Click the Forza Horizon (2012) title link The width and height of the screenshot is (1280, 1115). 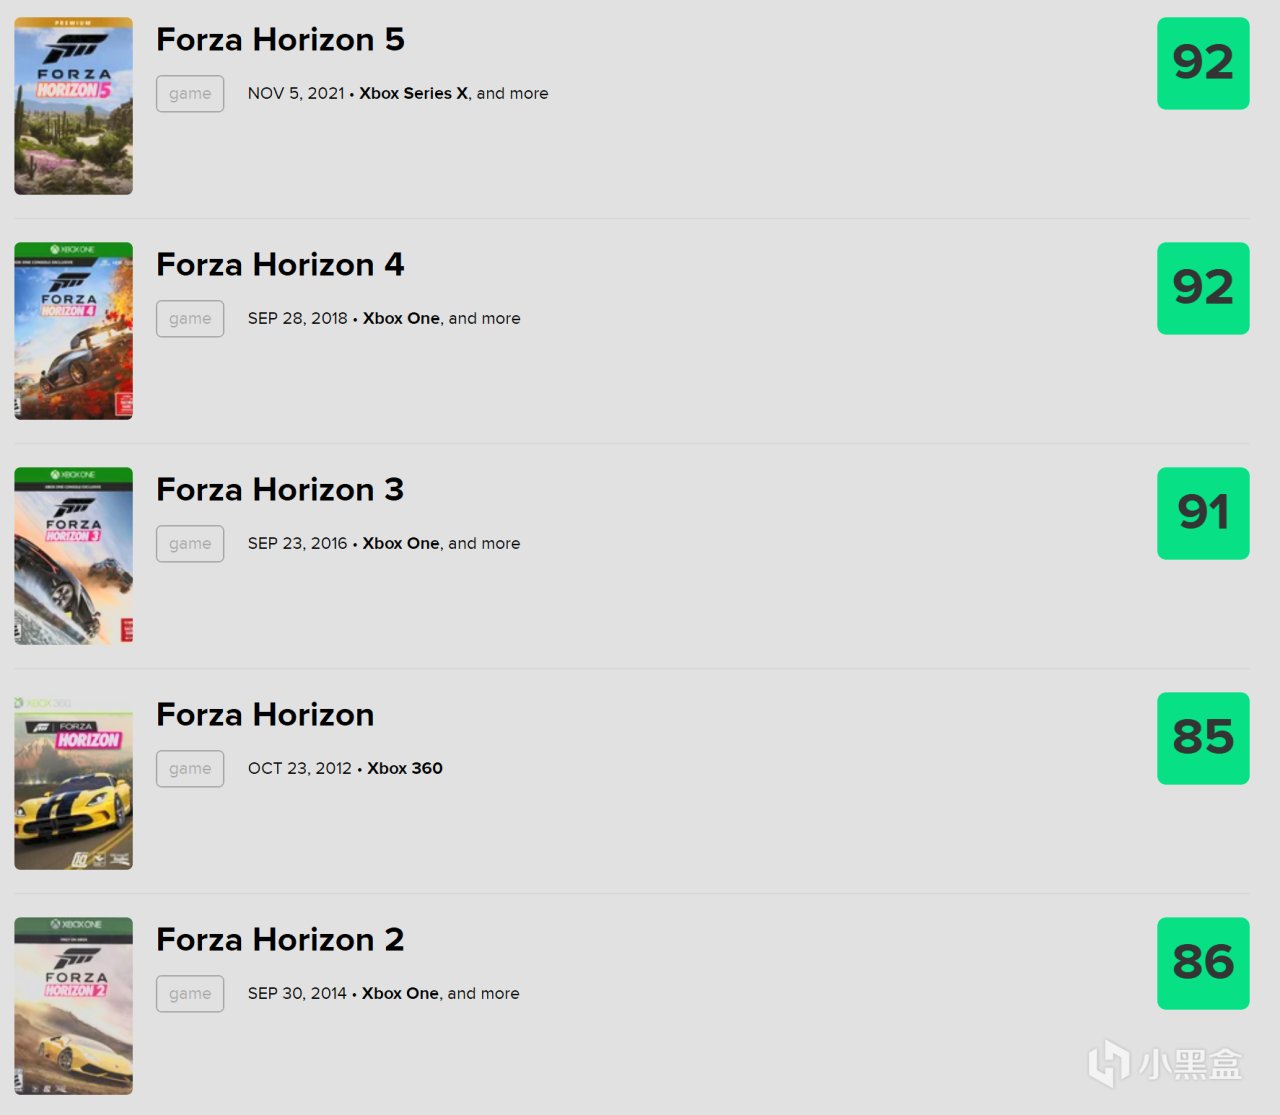[265, 714]
